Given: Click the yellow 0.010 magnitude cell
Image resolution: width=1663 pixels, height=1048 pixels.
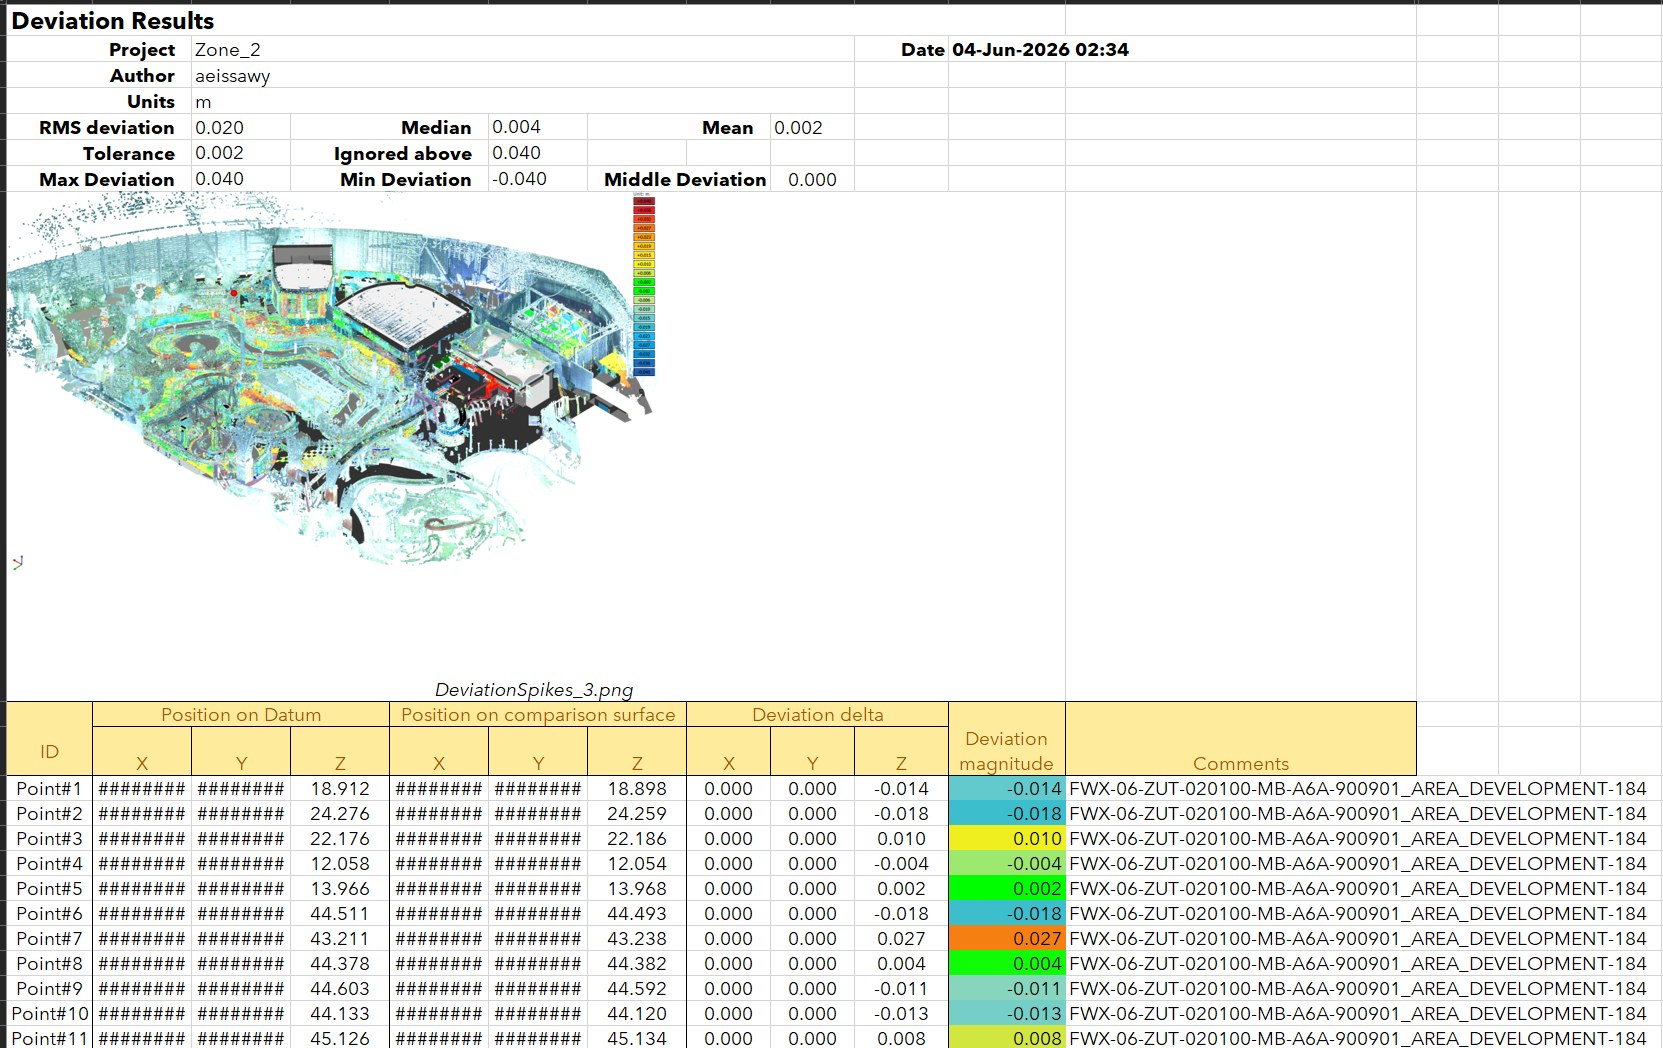Looking at the screenshot, I should tap(1006, 839).
